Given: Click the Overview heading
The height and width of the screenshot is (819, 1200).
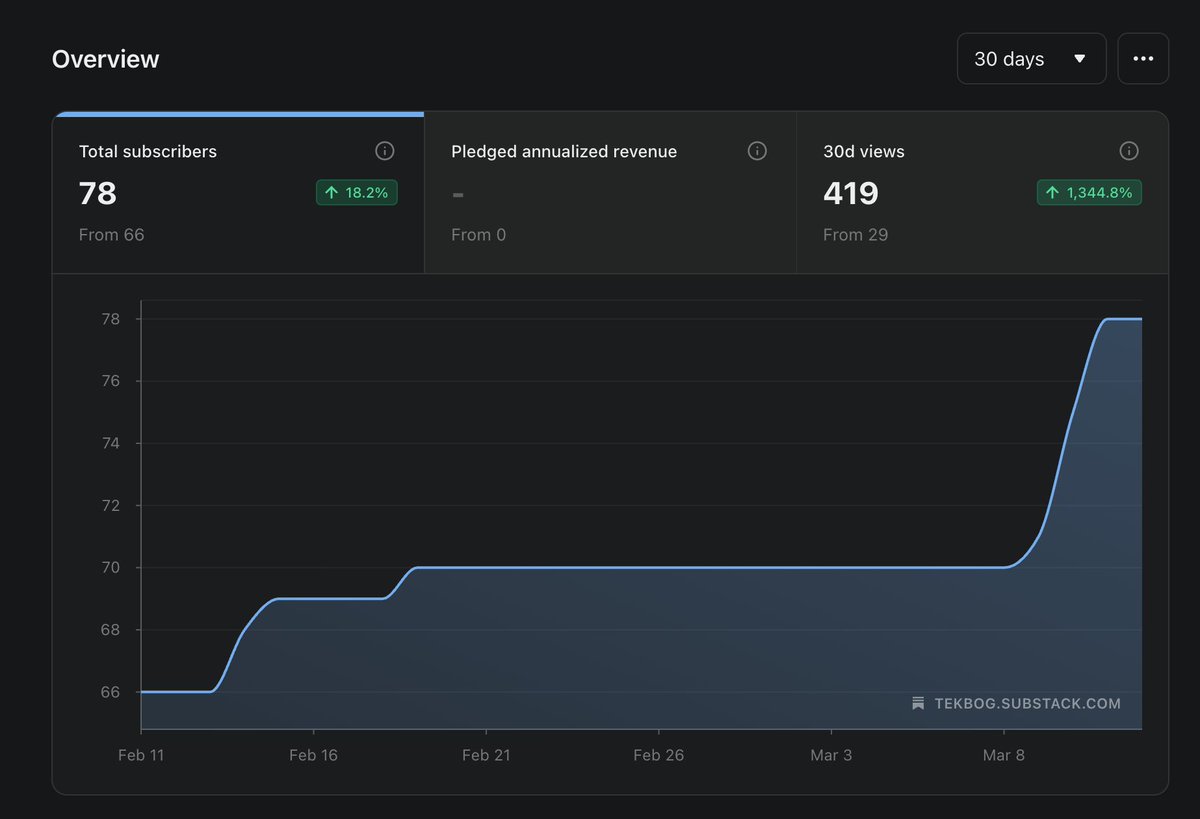Looking at the screenshot, I should (106, 59).
